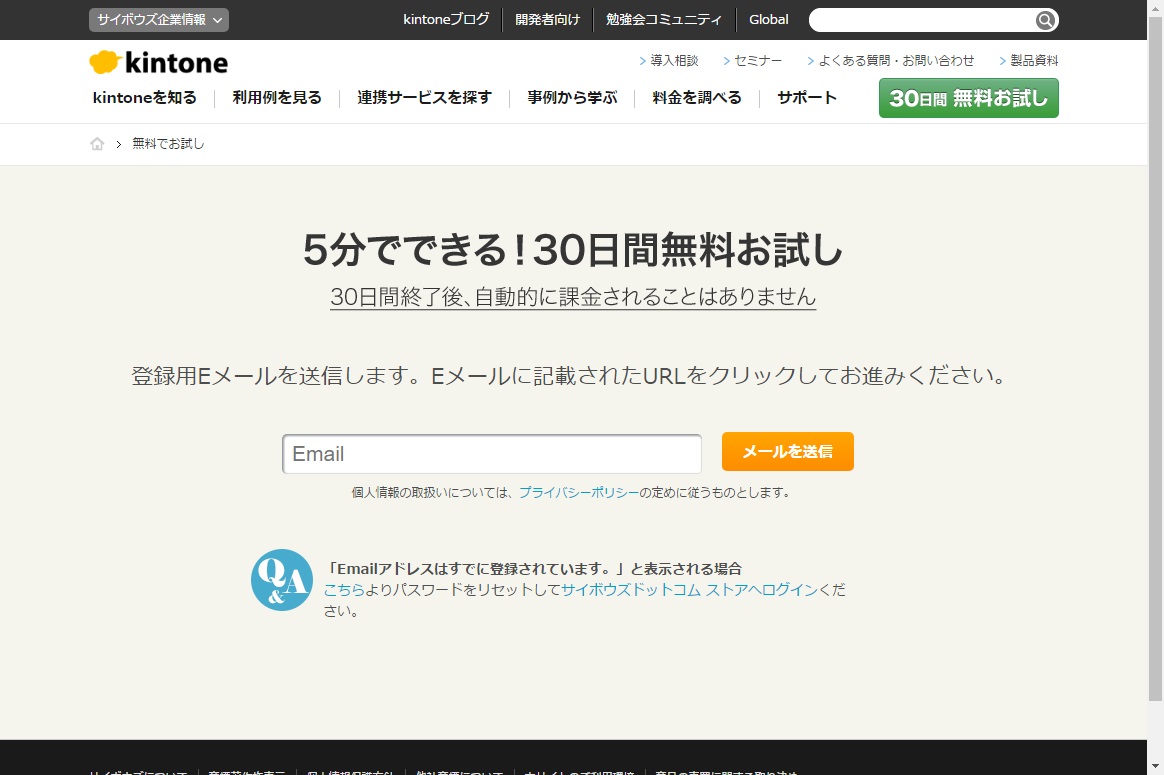Click メールを送信 orange button
This screenshot has height=775, width=1164.
788,451
